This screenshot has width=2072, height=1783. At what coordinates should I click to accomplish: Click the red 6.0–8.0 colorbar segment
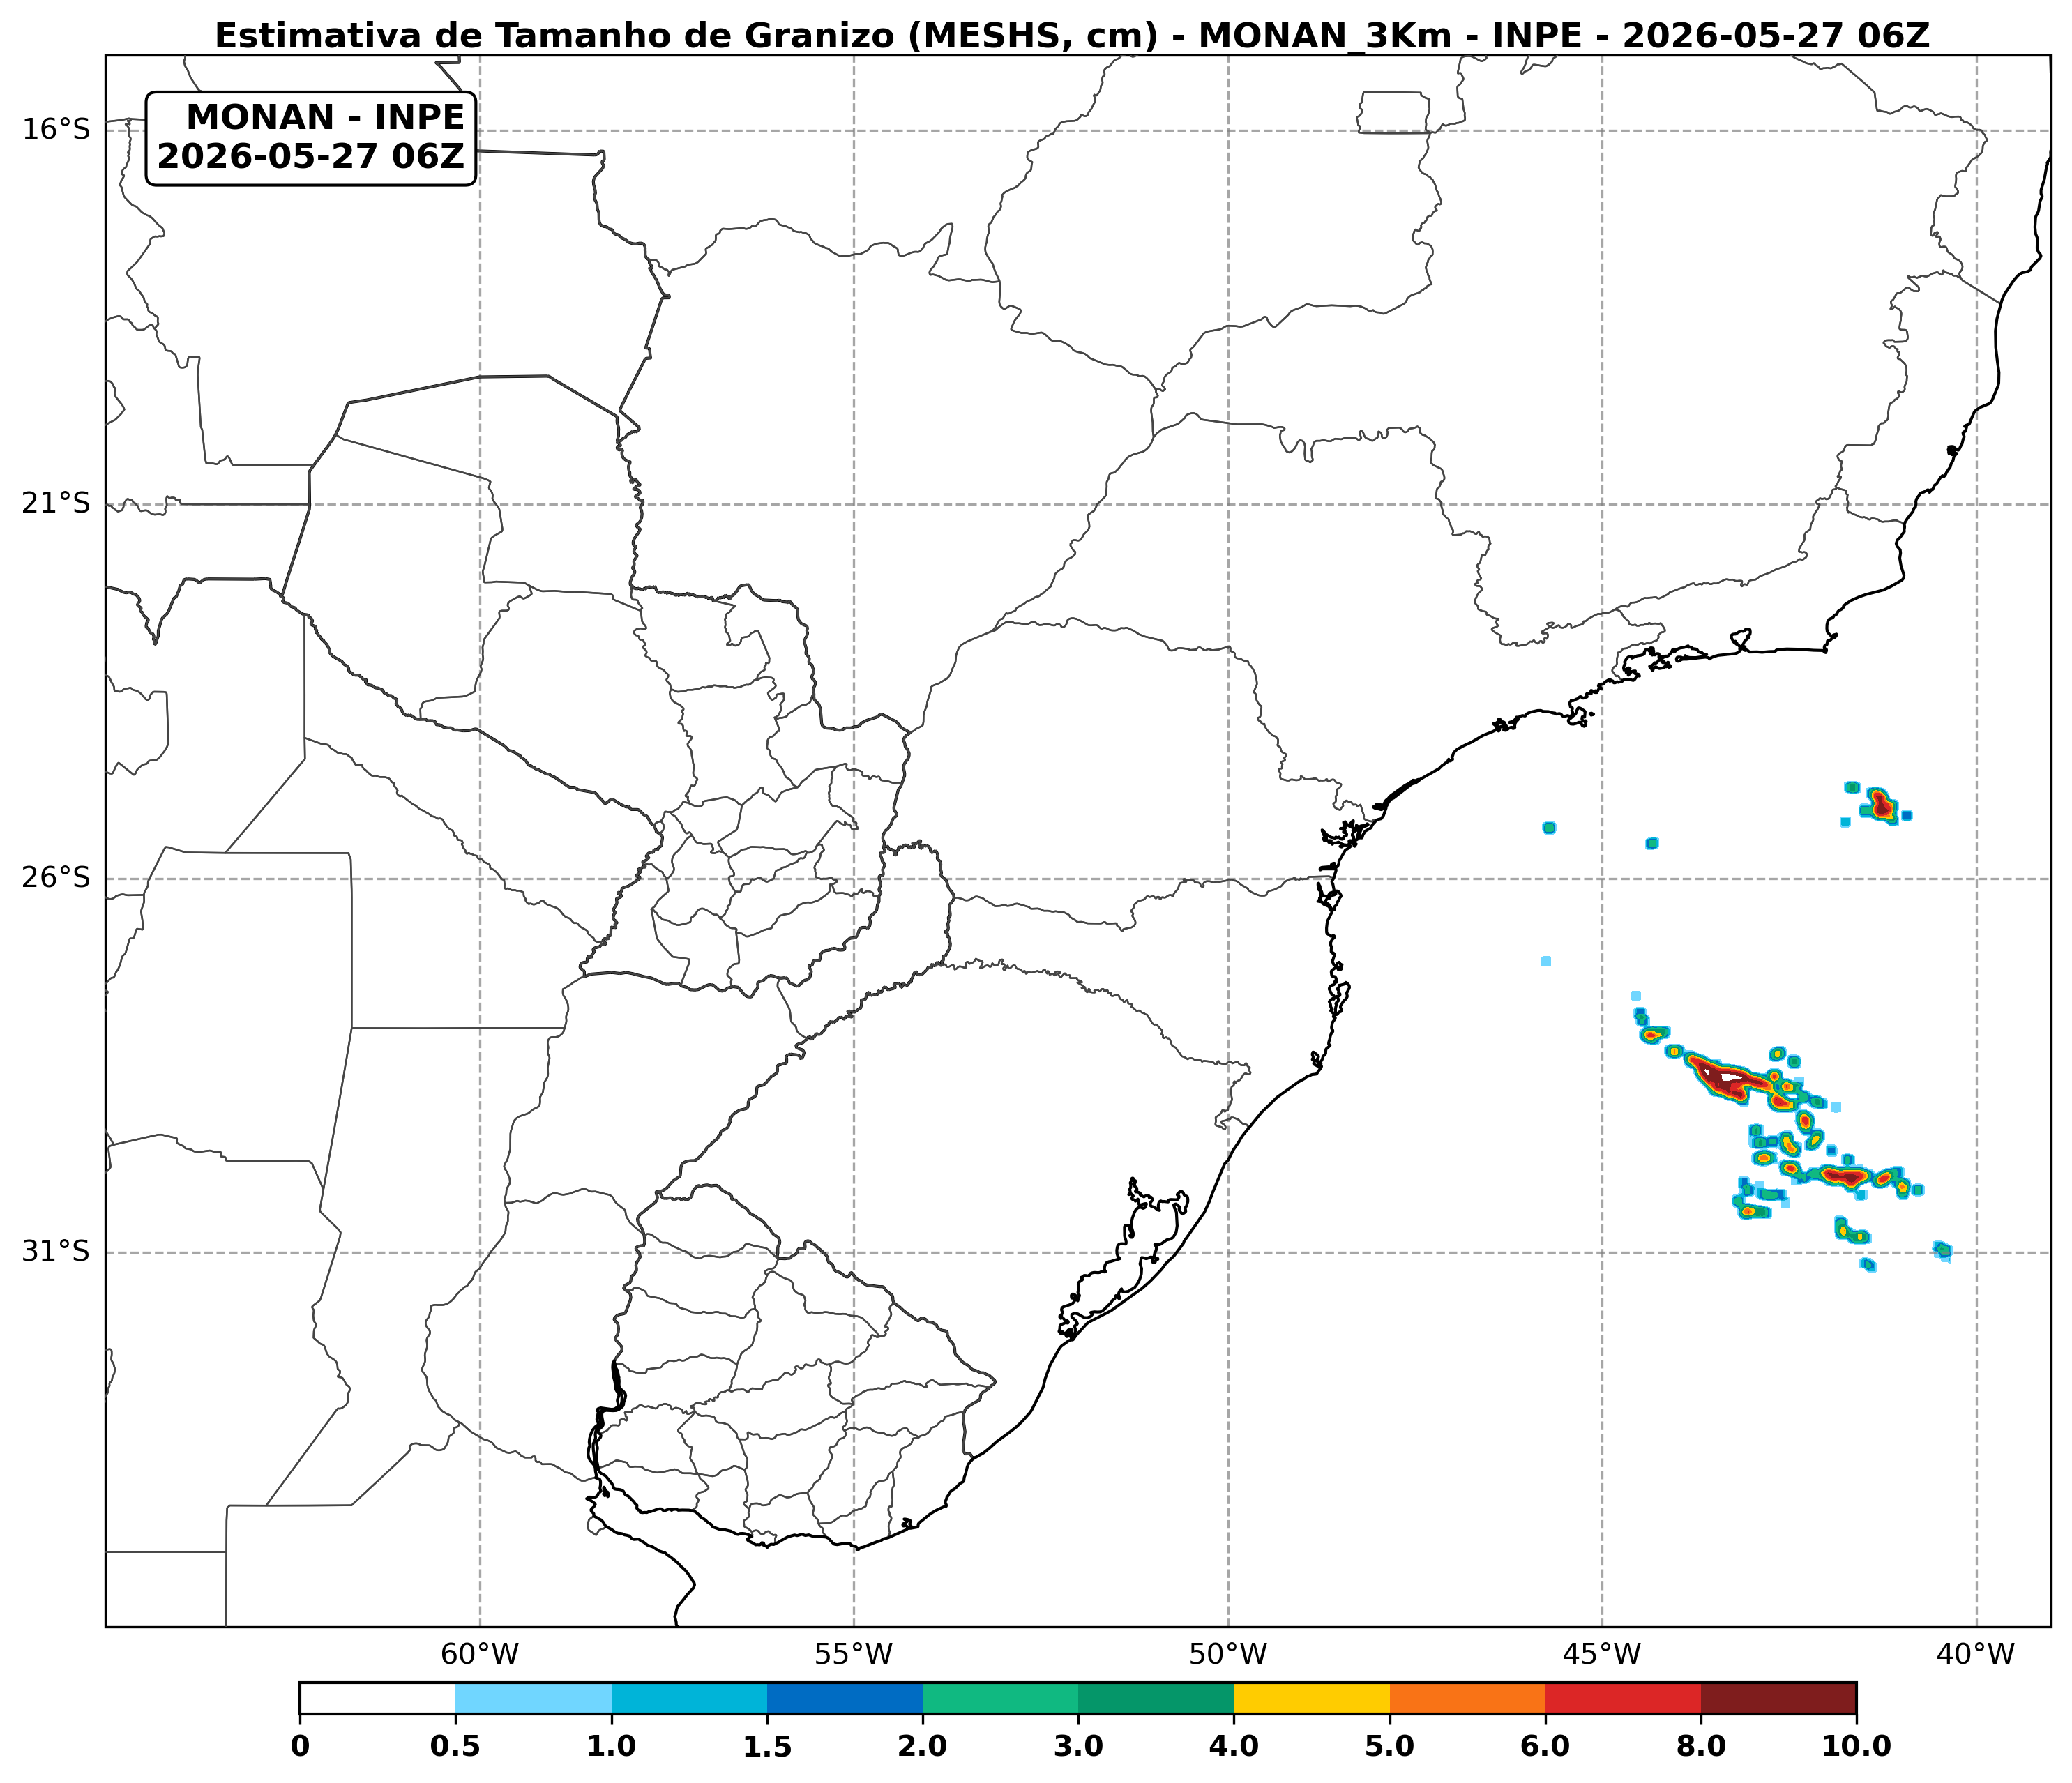coord(1623,1698)
